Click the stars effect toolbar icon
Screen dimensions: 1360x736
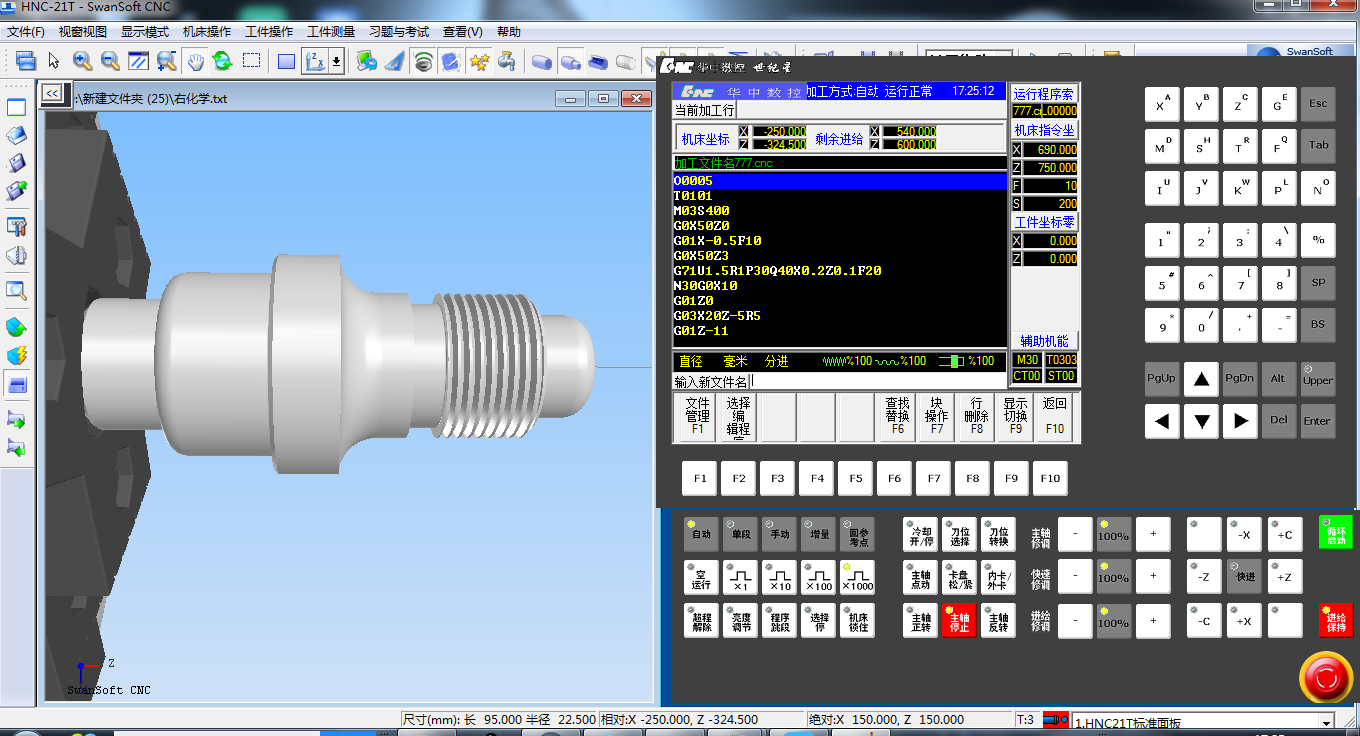[479, 61]
